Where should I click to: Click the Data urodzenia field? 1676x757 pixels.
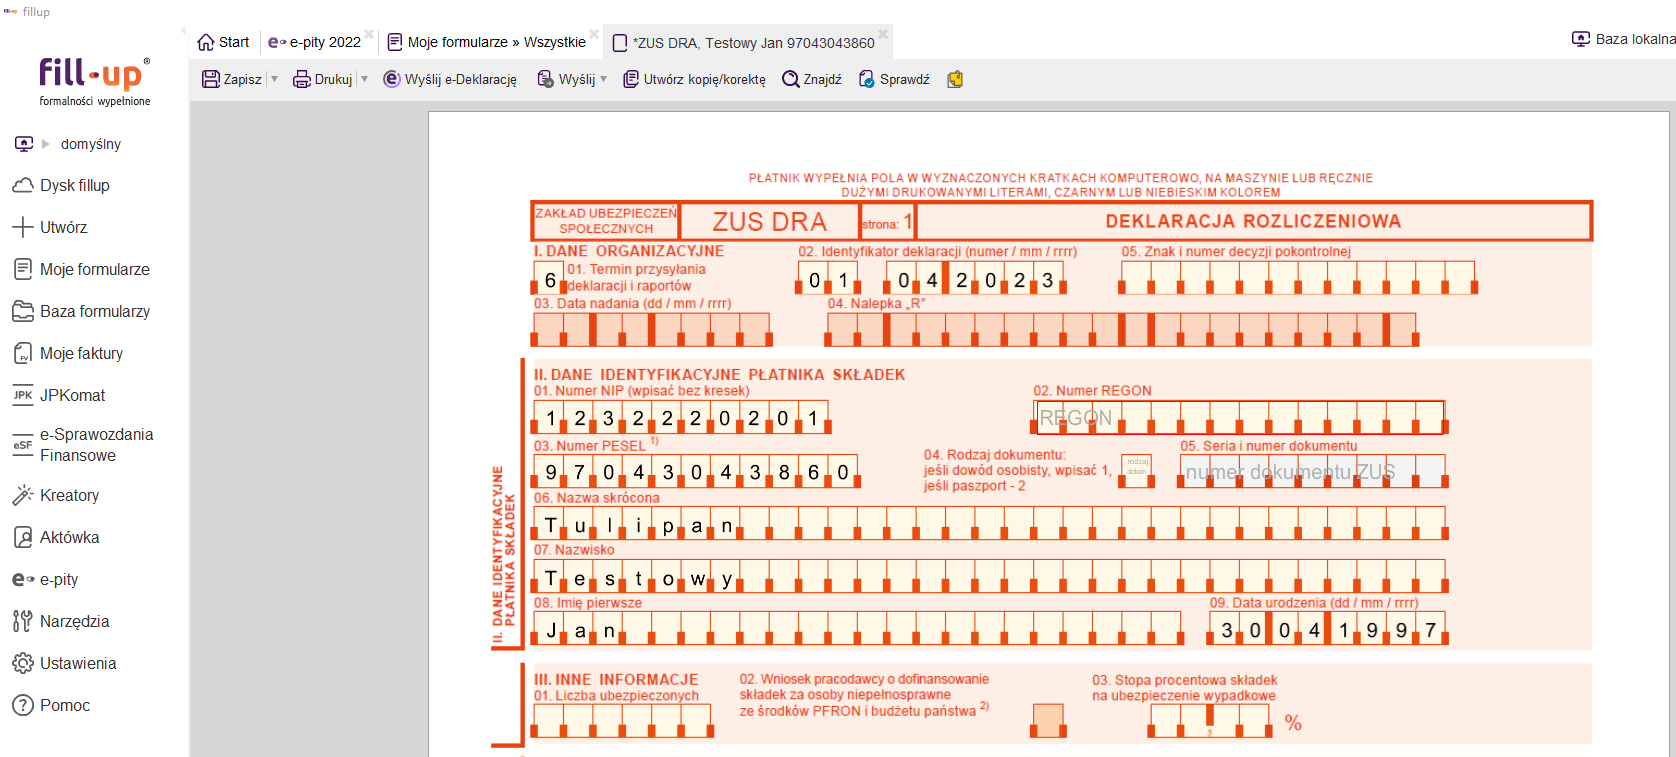(1328, 628)
